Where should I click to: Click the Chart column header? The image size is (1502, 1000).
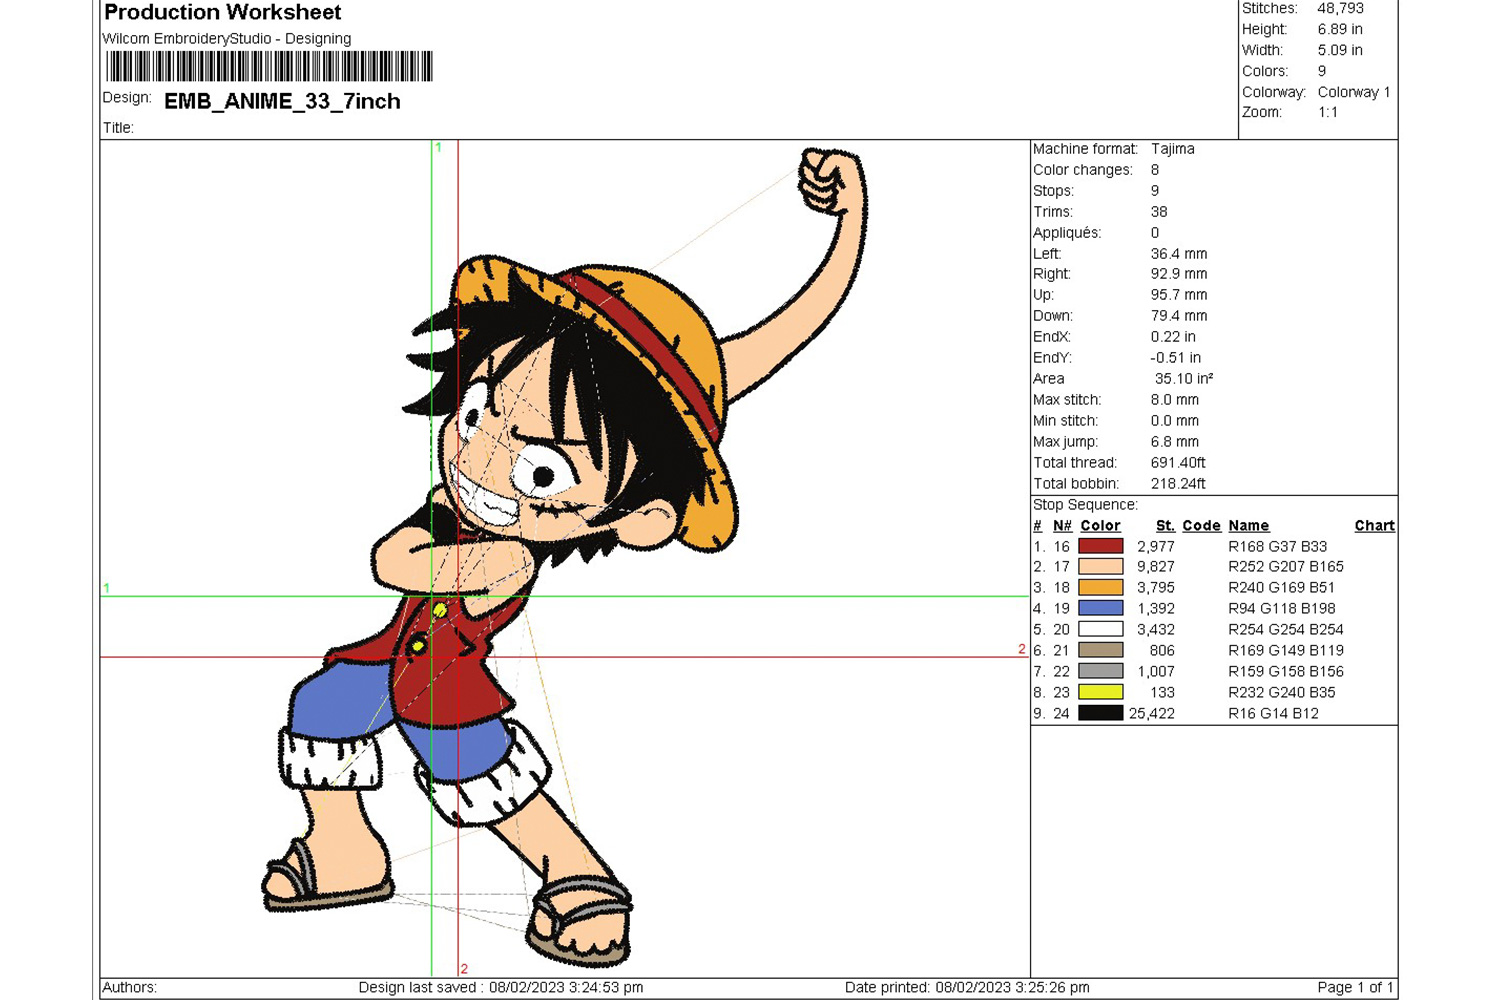[1374, 526]
